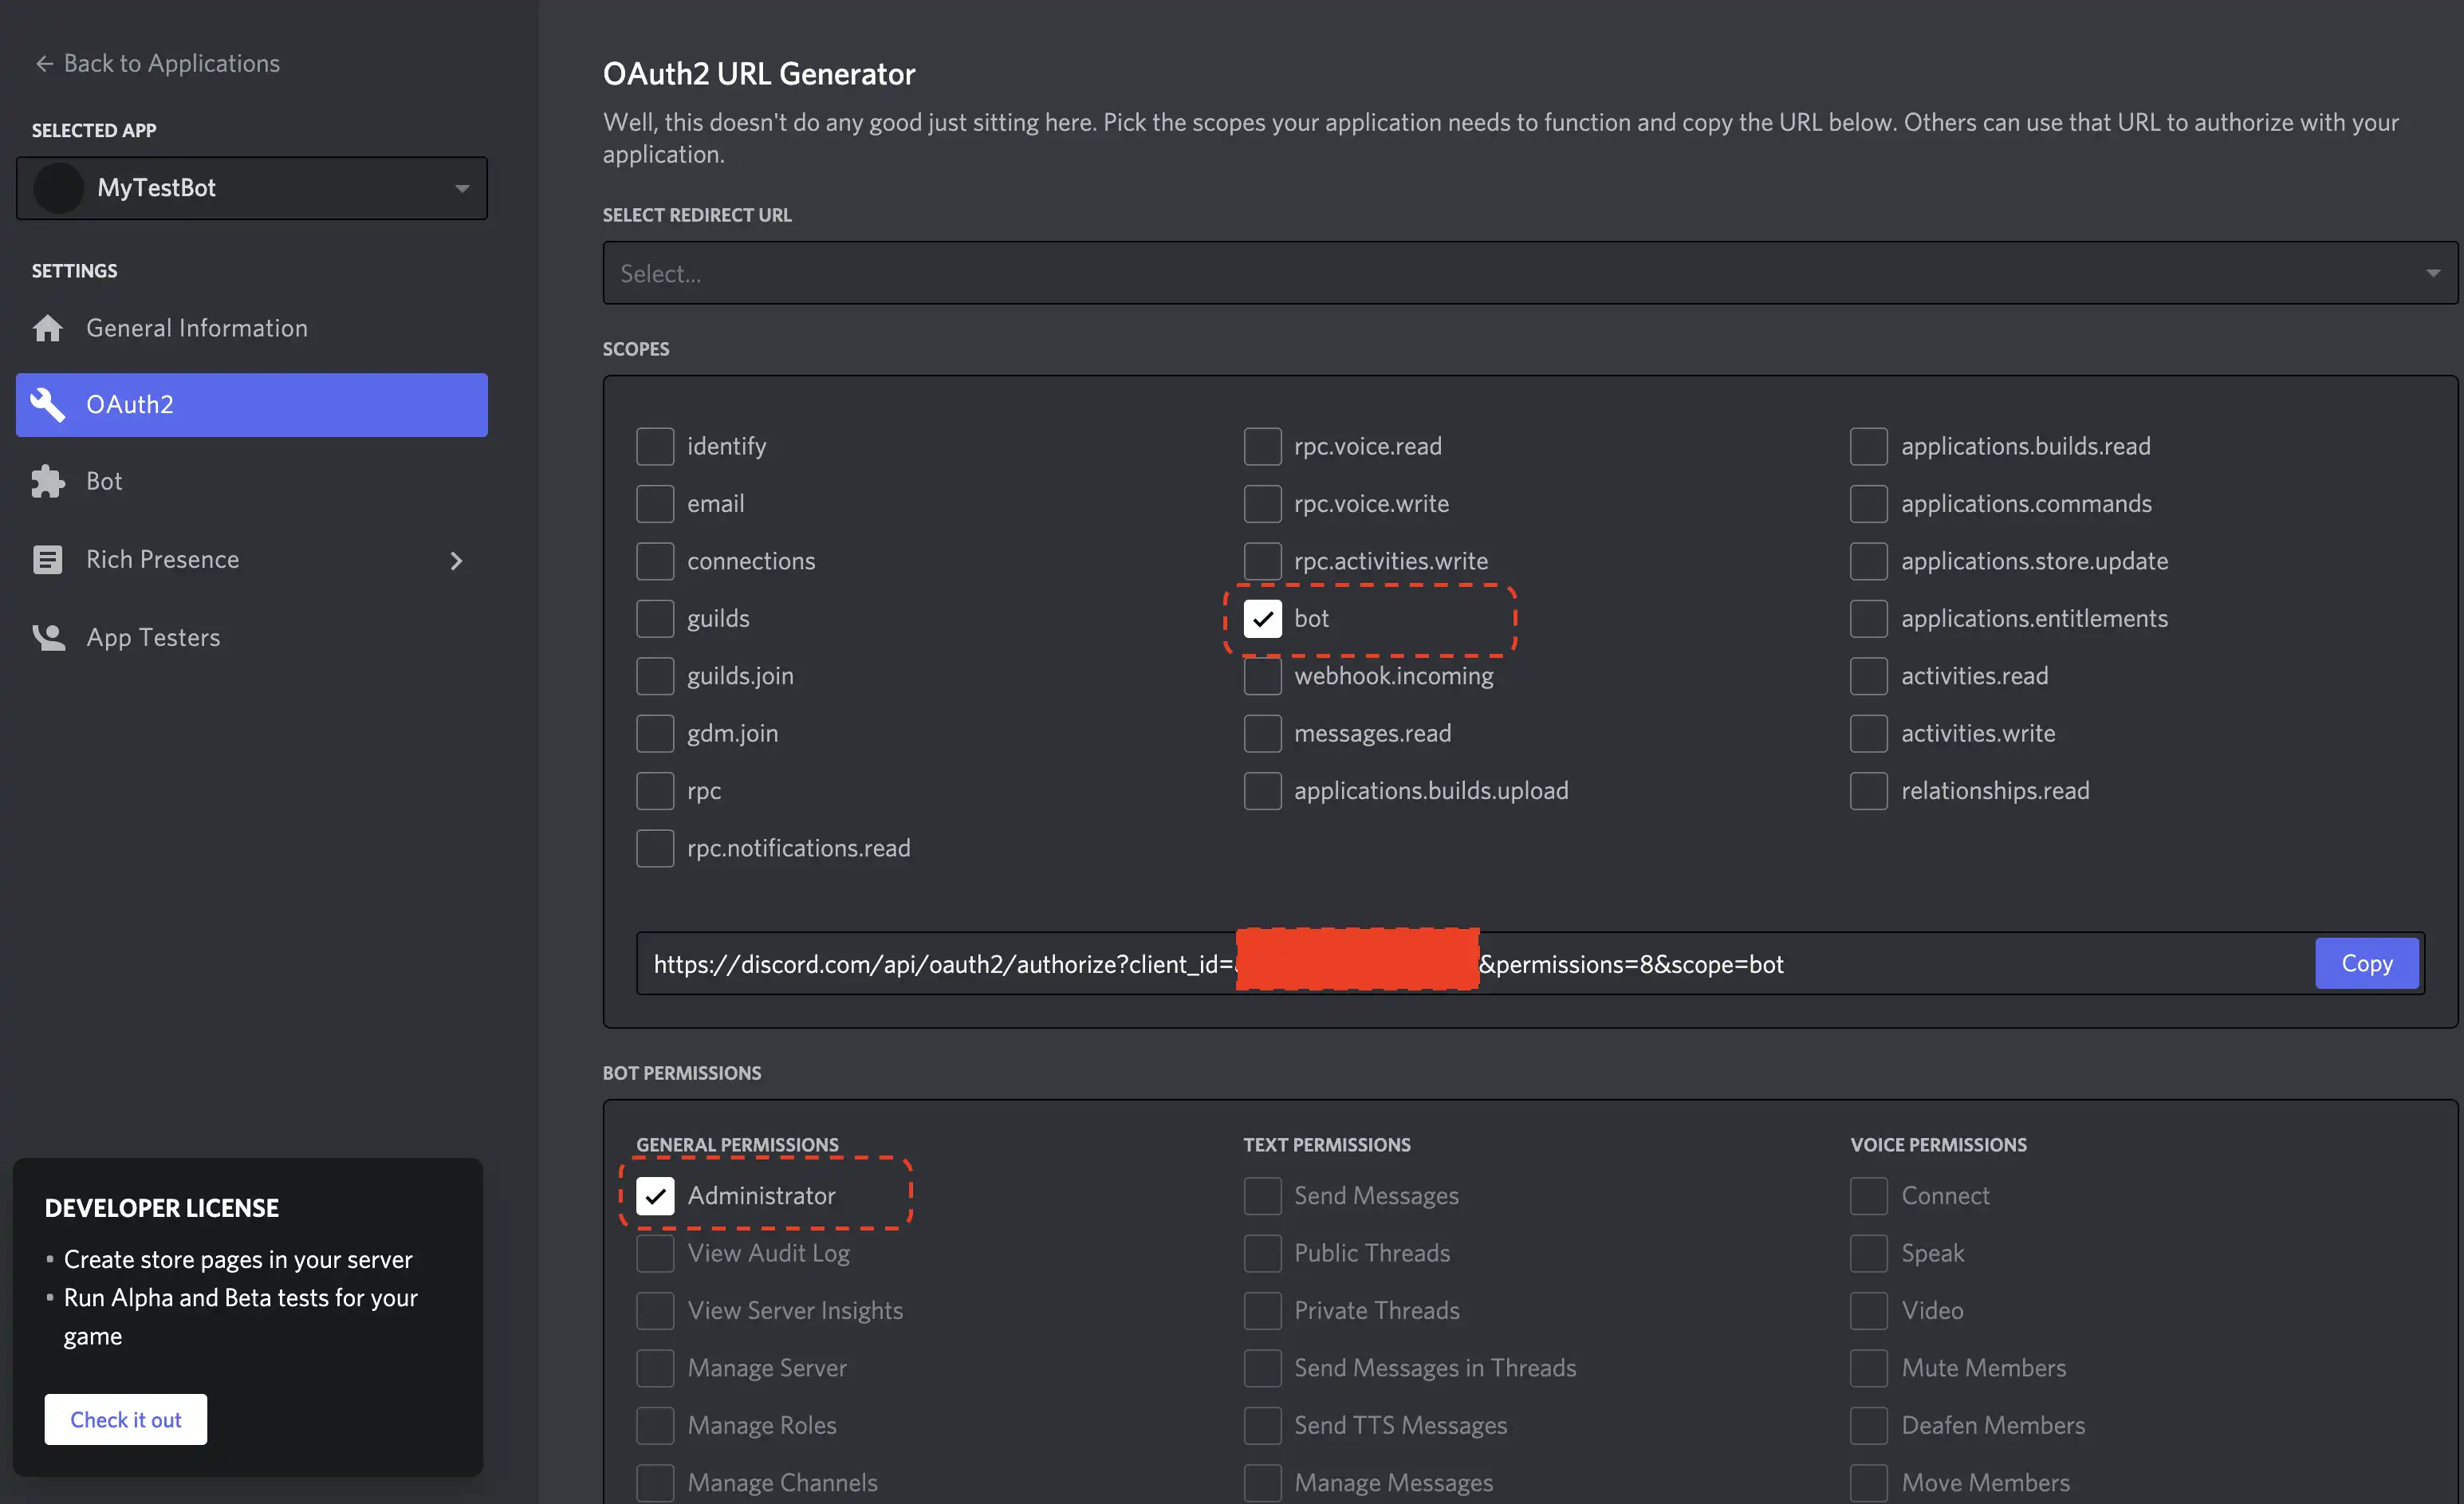
Task: Uncheck the bot scope checkbox
Action: tap(1262, 618)
